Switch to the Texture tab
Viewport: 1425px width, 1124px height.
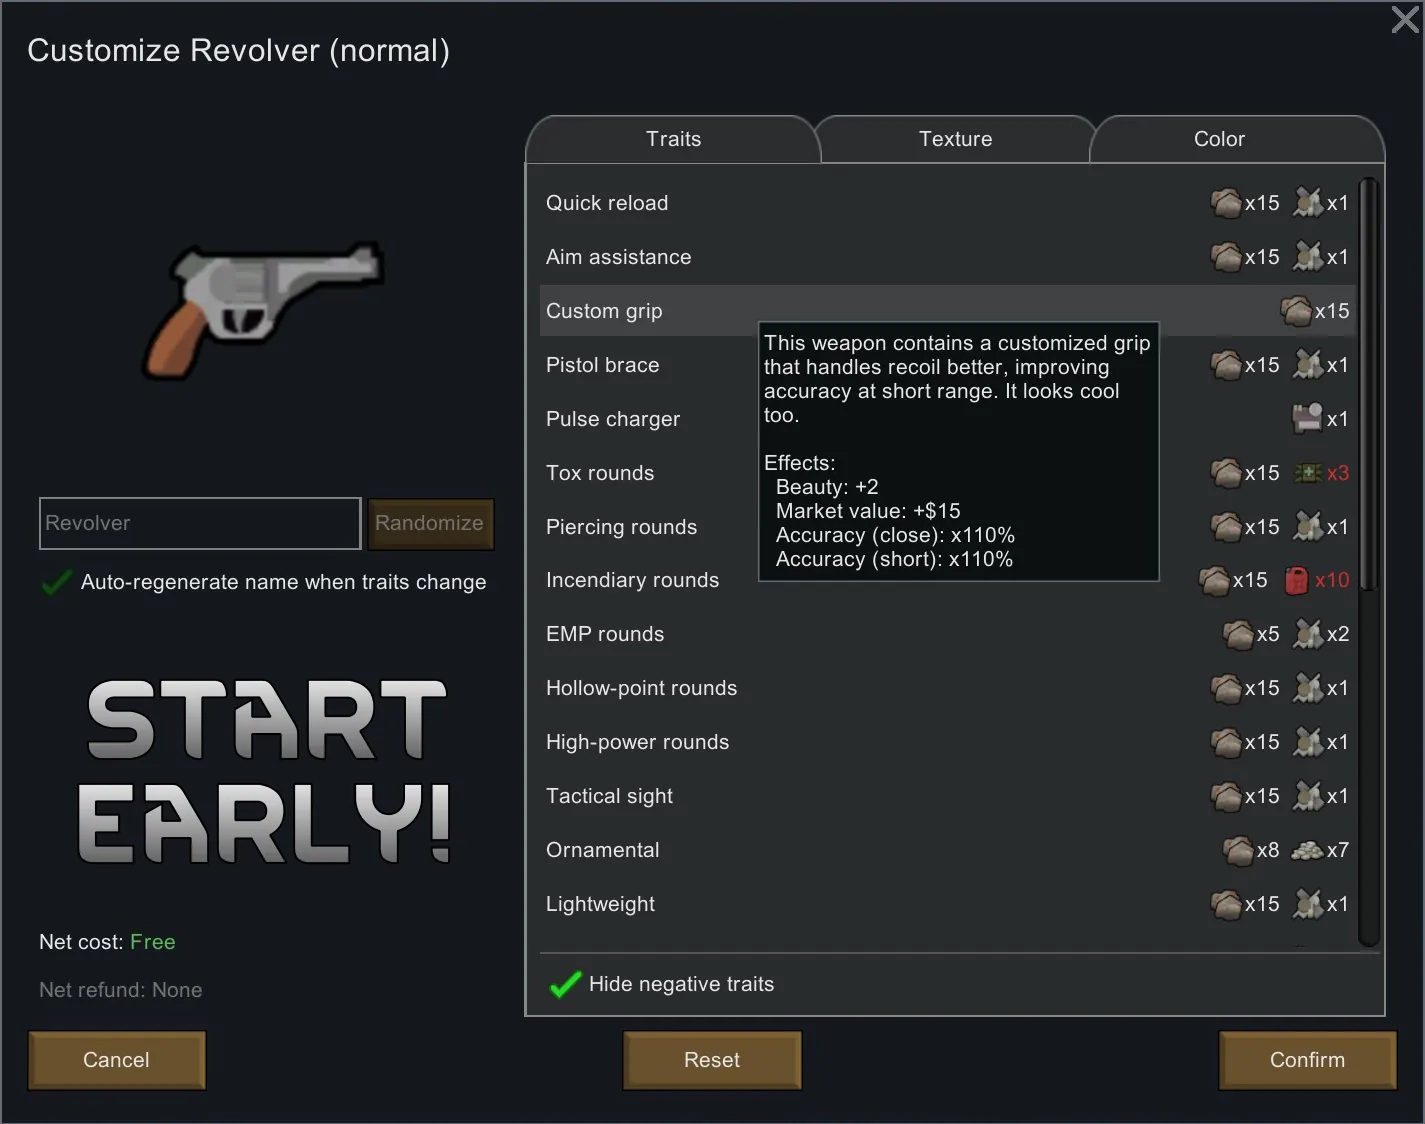955,139
